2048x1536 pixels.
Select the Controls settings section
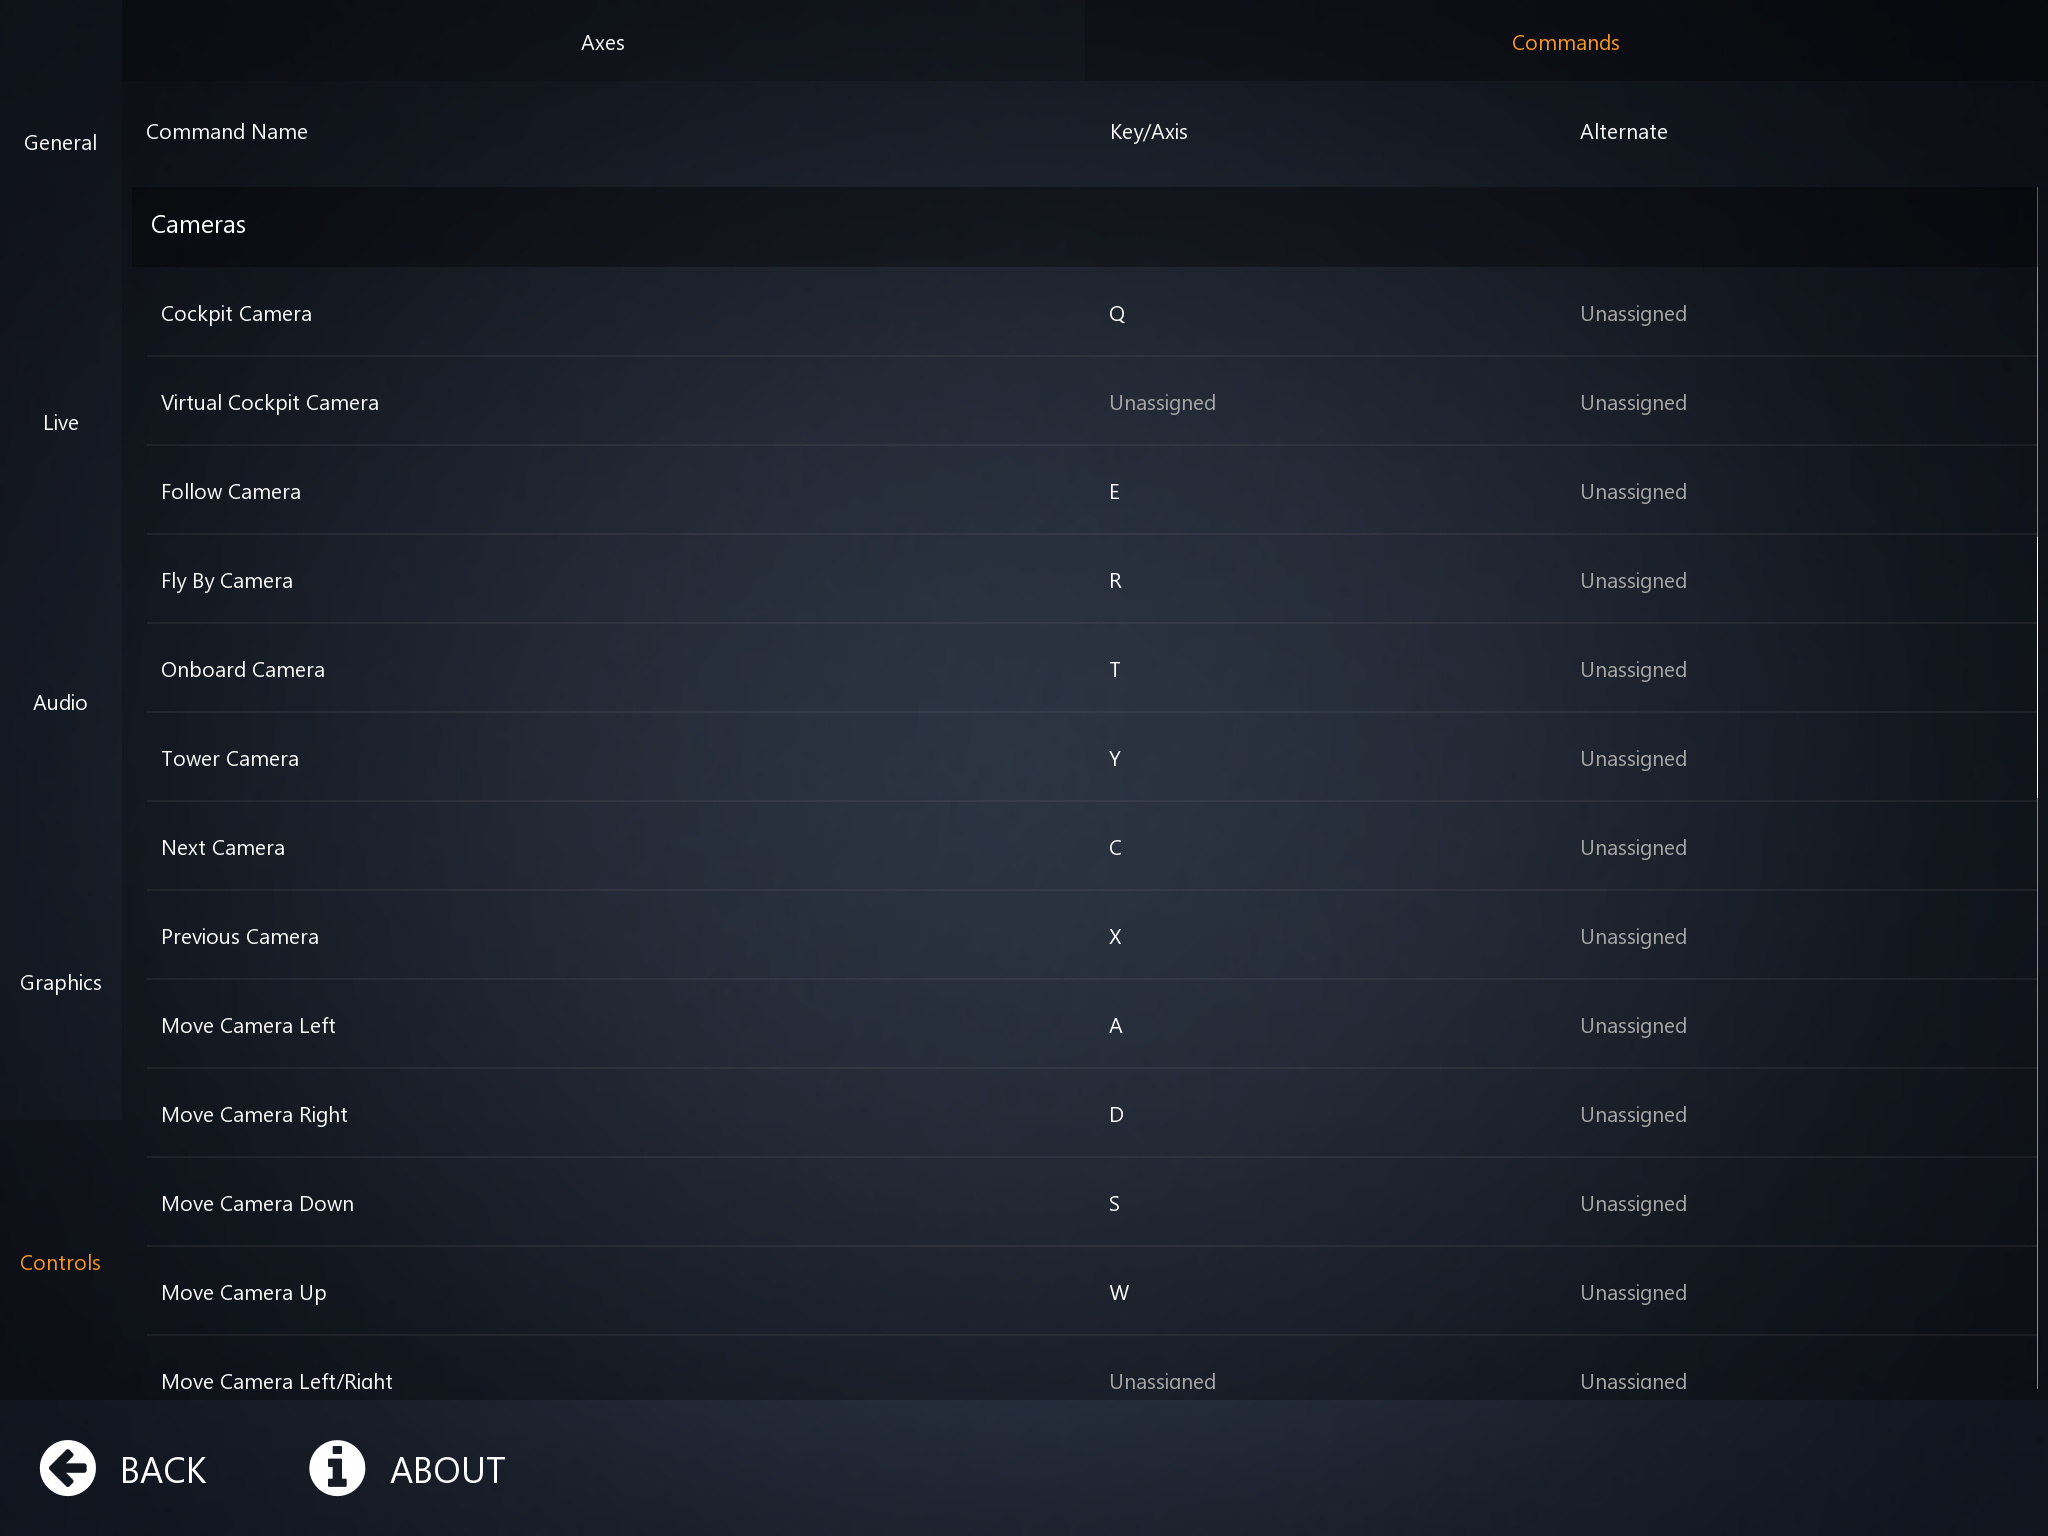click(x=60, y=1262)
